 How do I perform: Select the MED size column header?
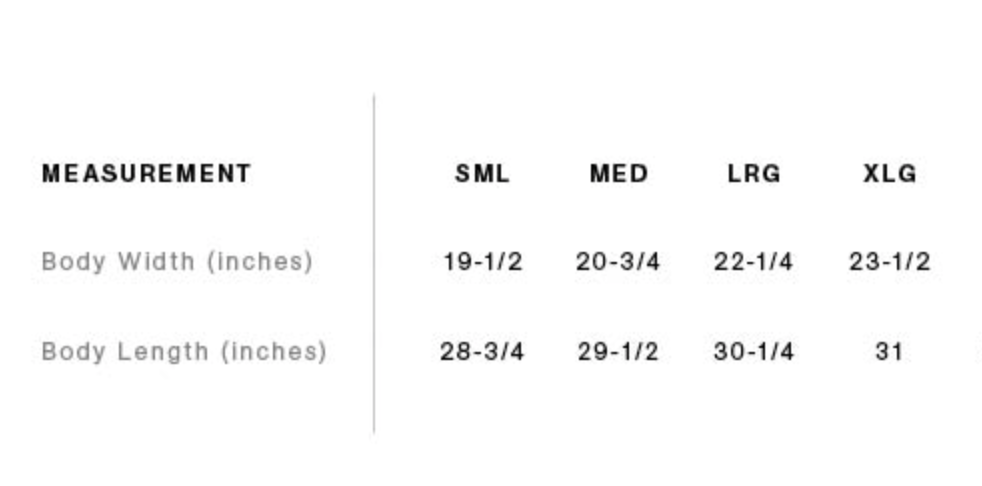click(x=619, y=174)
